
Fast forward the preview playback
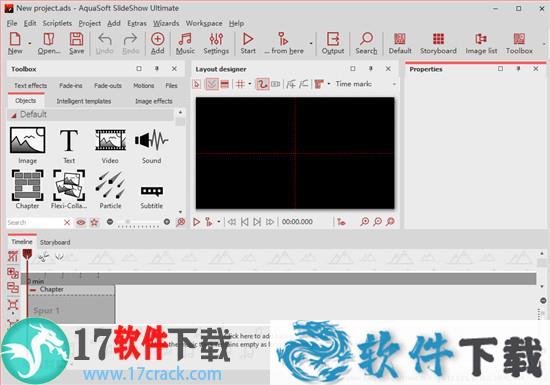pos(270,222)
